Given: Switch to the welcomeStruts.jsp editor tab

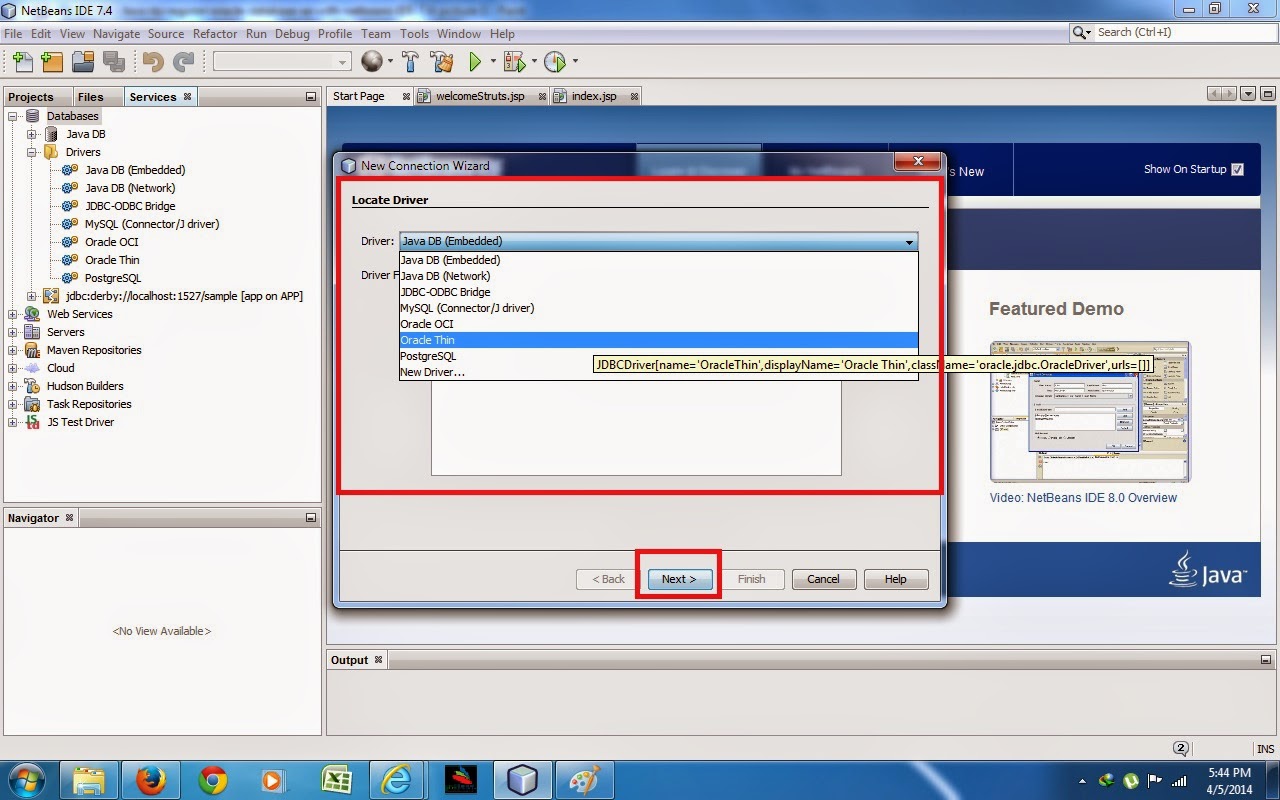Looking at the screenshot, I should (x=481, y=97).
